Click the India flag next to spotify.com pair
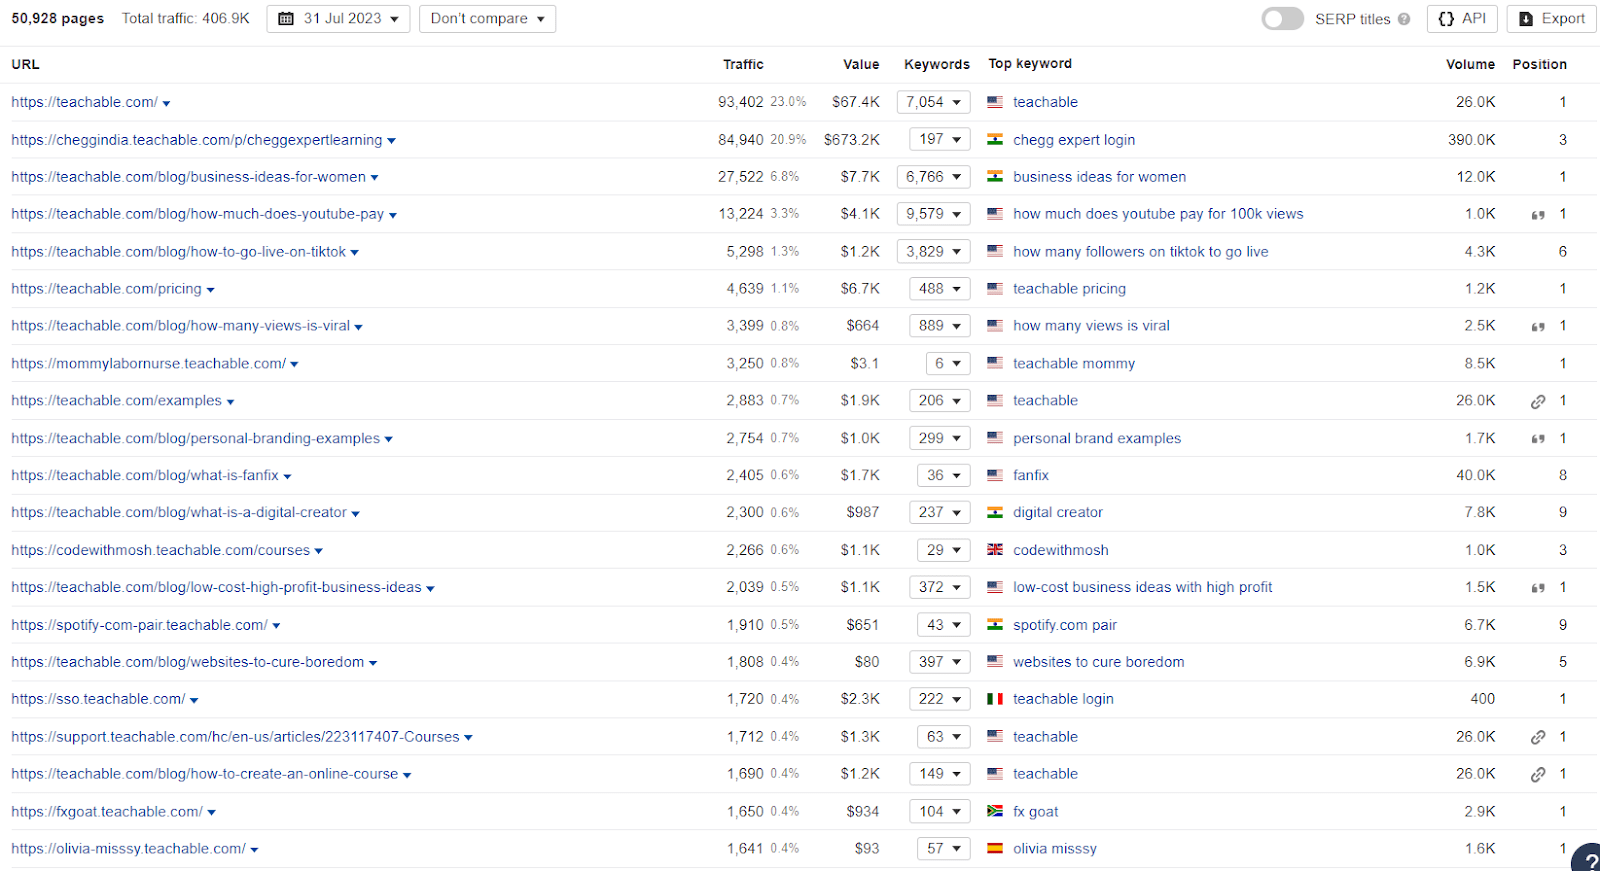The height and width of the screenshot is (871, 1600). click(x=995, y=624)
